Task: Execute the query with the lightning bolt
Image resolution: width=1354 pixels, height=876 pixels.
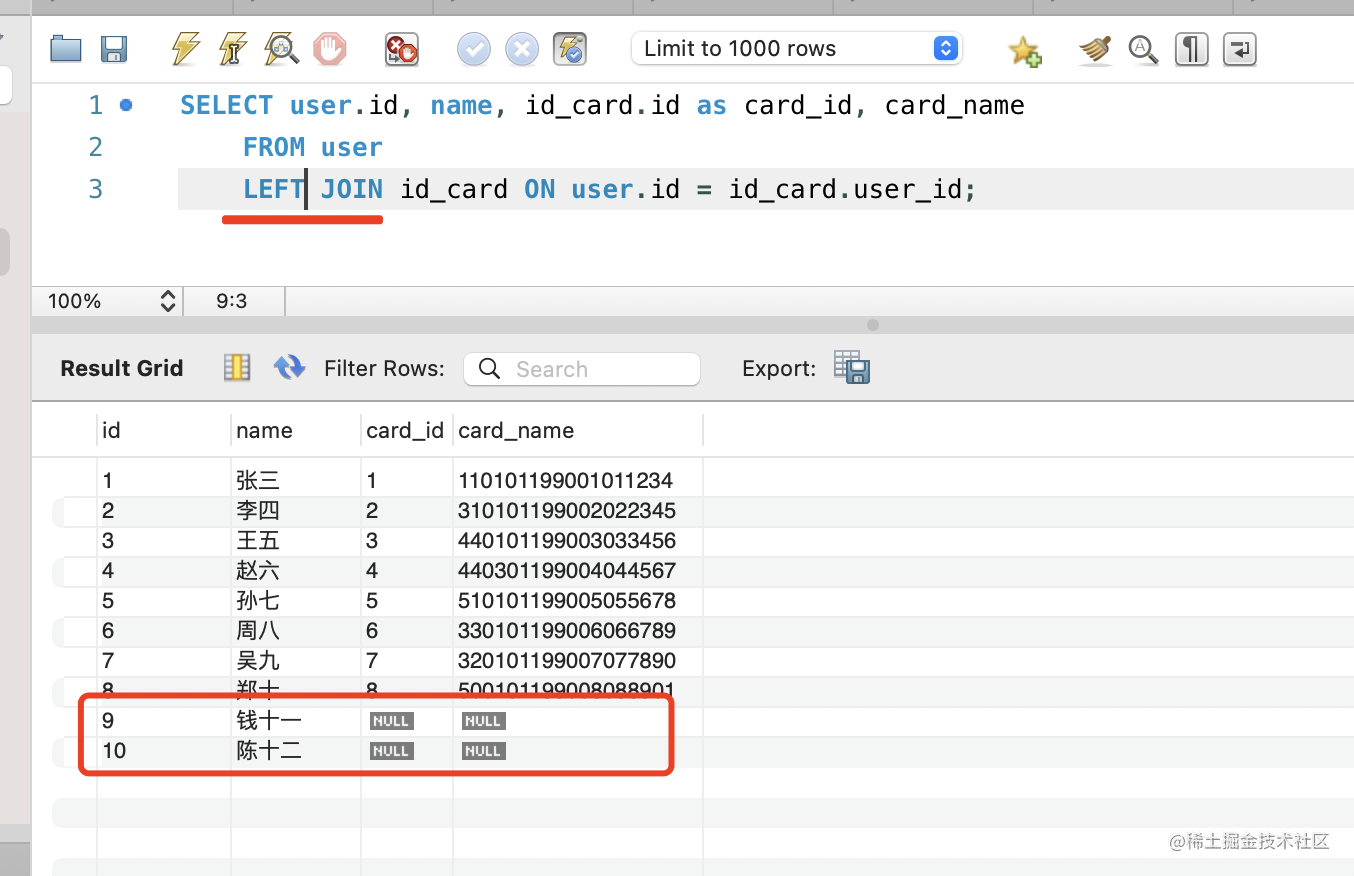Action: click(x=185, y=49)
